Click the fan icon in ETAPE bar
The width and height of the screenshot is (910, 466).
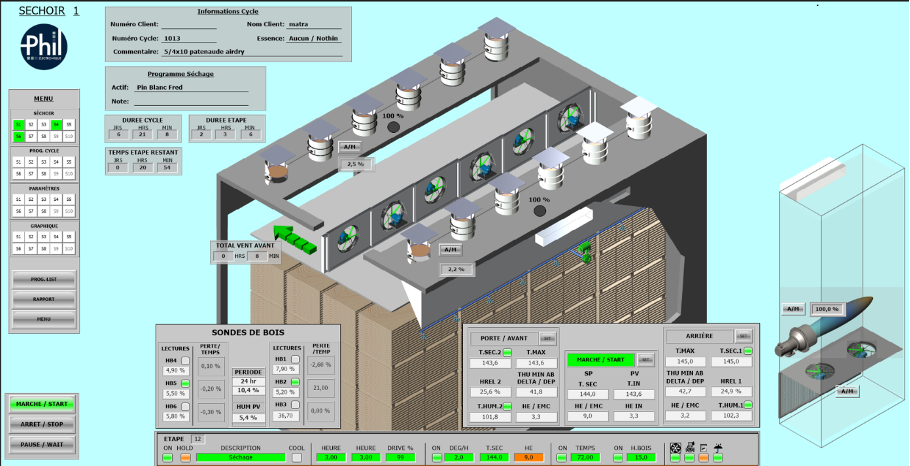click(x=675, y=448)
